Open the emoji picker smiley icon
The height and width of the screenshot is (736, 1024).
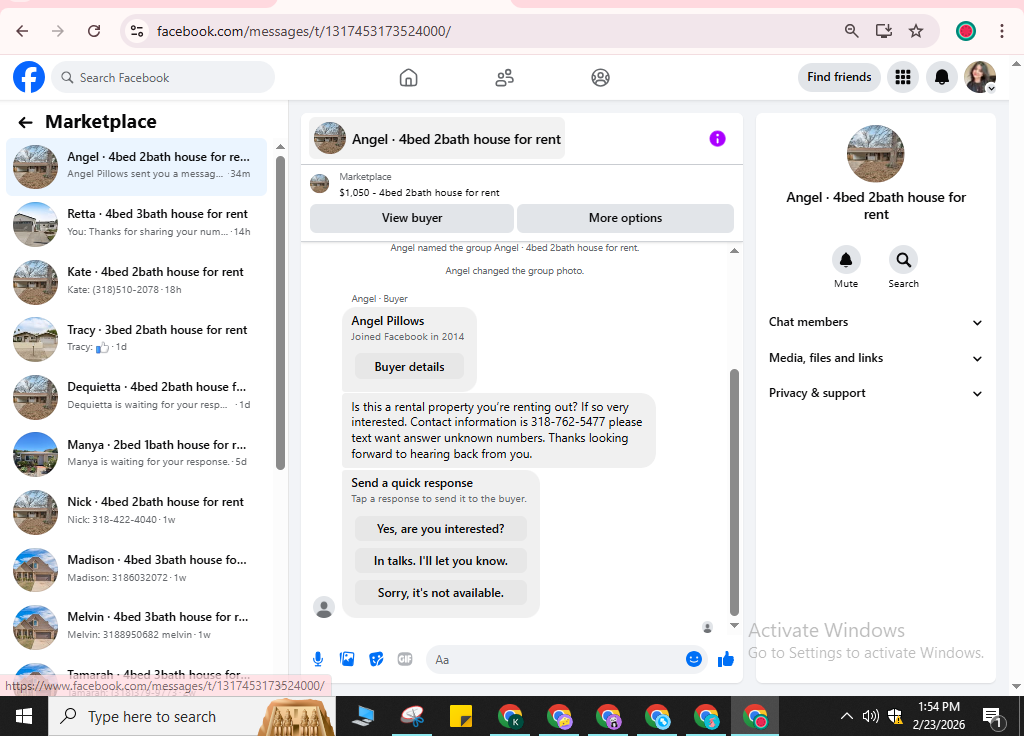click(x=694, y=660)
